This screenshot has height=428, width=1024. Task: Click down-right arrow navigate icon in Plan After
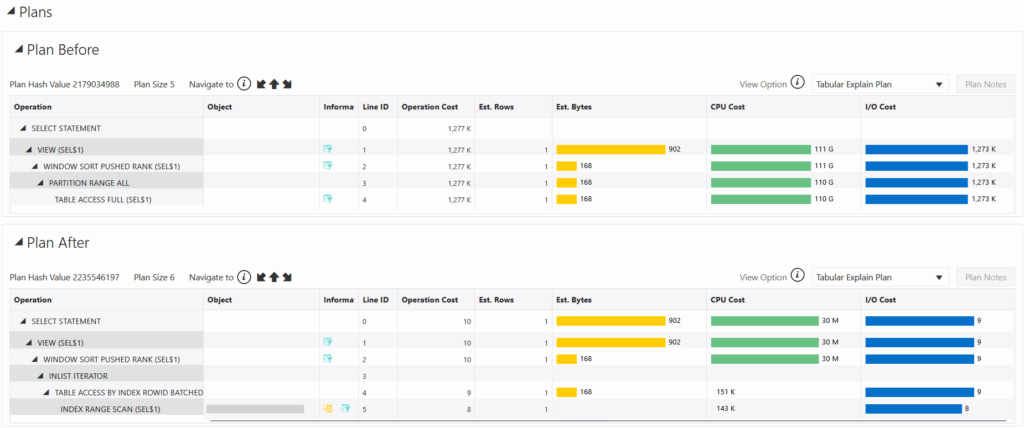(286, 277)
